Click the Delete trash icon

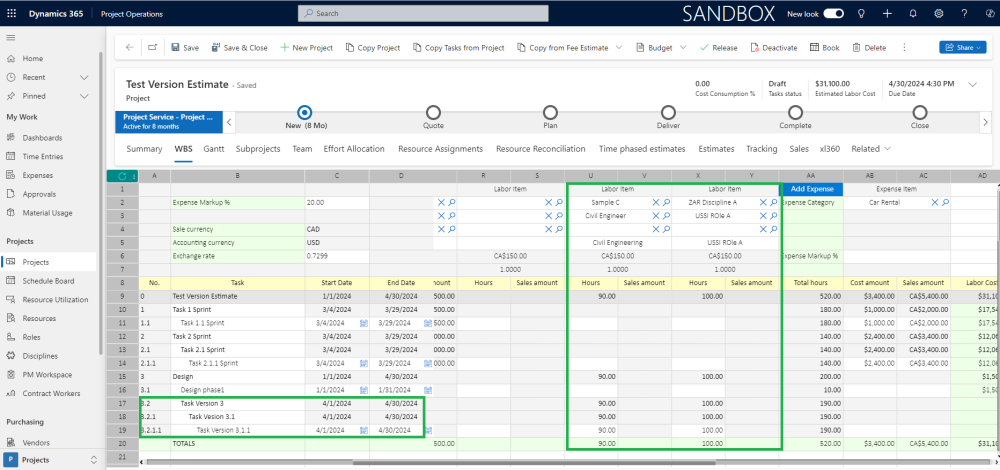point(856,48)
